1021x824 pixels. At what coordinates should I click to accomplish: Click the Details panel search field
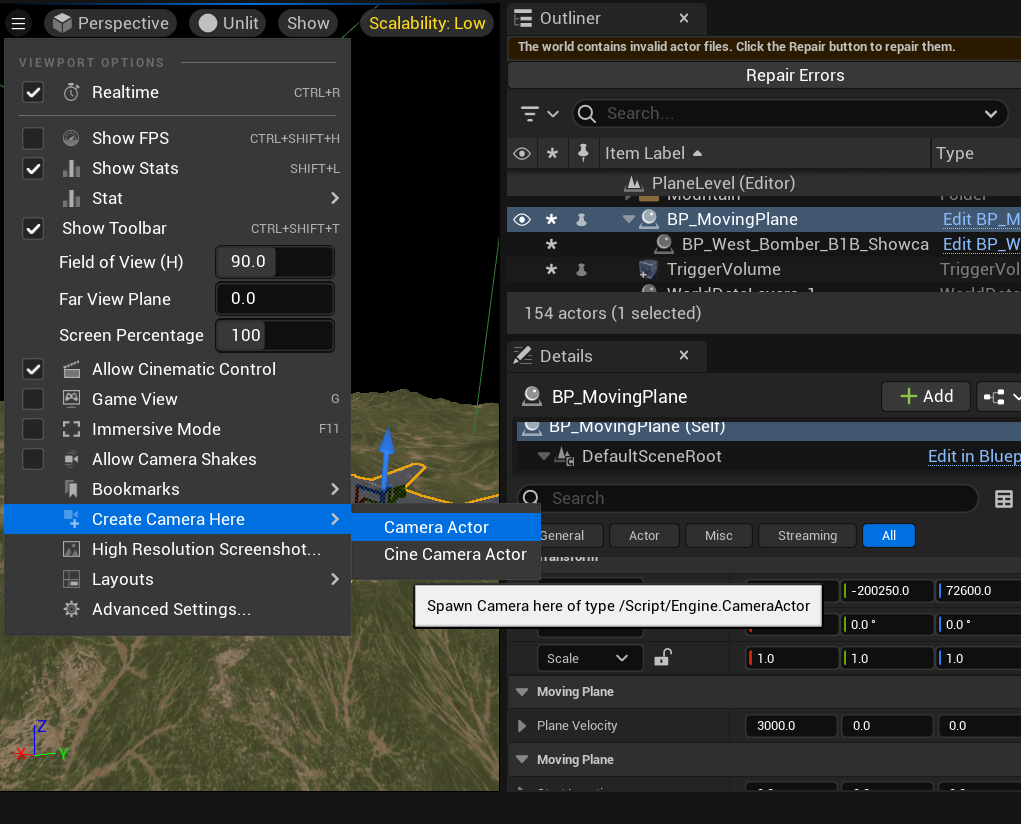pos(748,498)
